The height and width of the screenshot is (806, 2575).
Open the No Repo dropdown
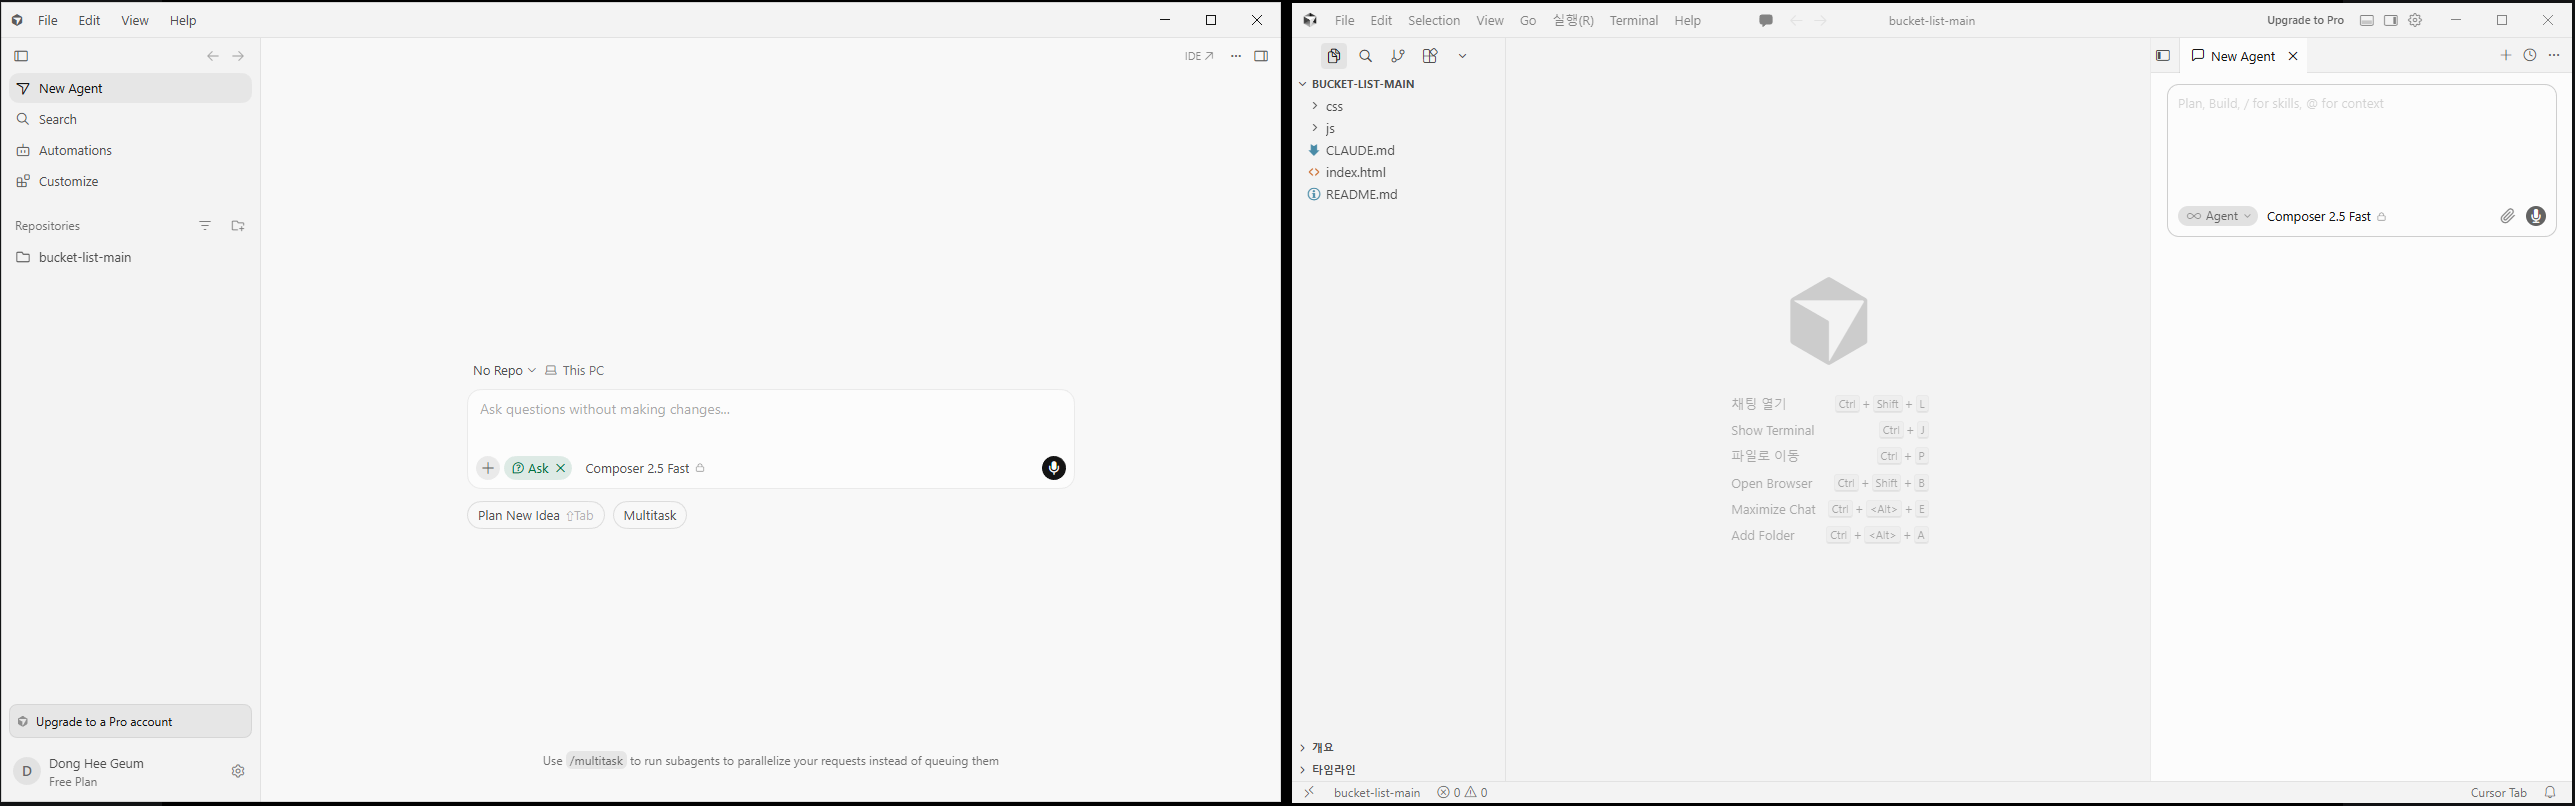pos(504,371)
